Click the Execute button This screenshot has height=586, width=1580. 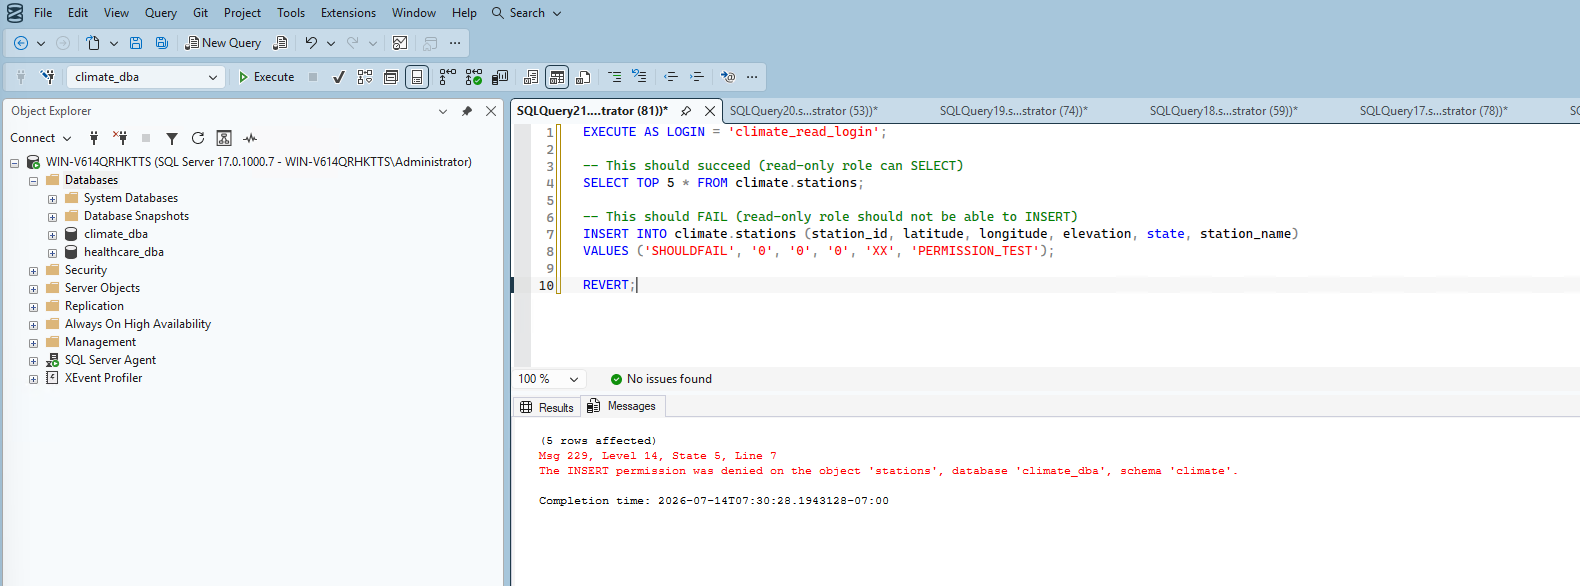(x=266, y=77)
